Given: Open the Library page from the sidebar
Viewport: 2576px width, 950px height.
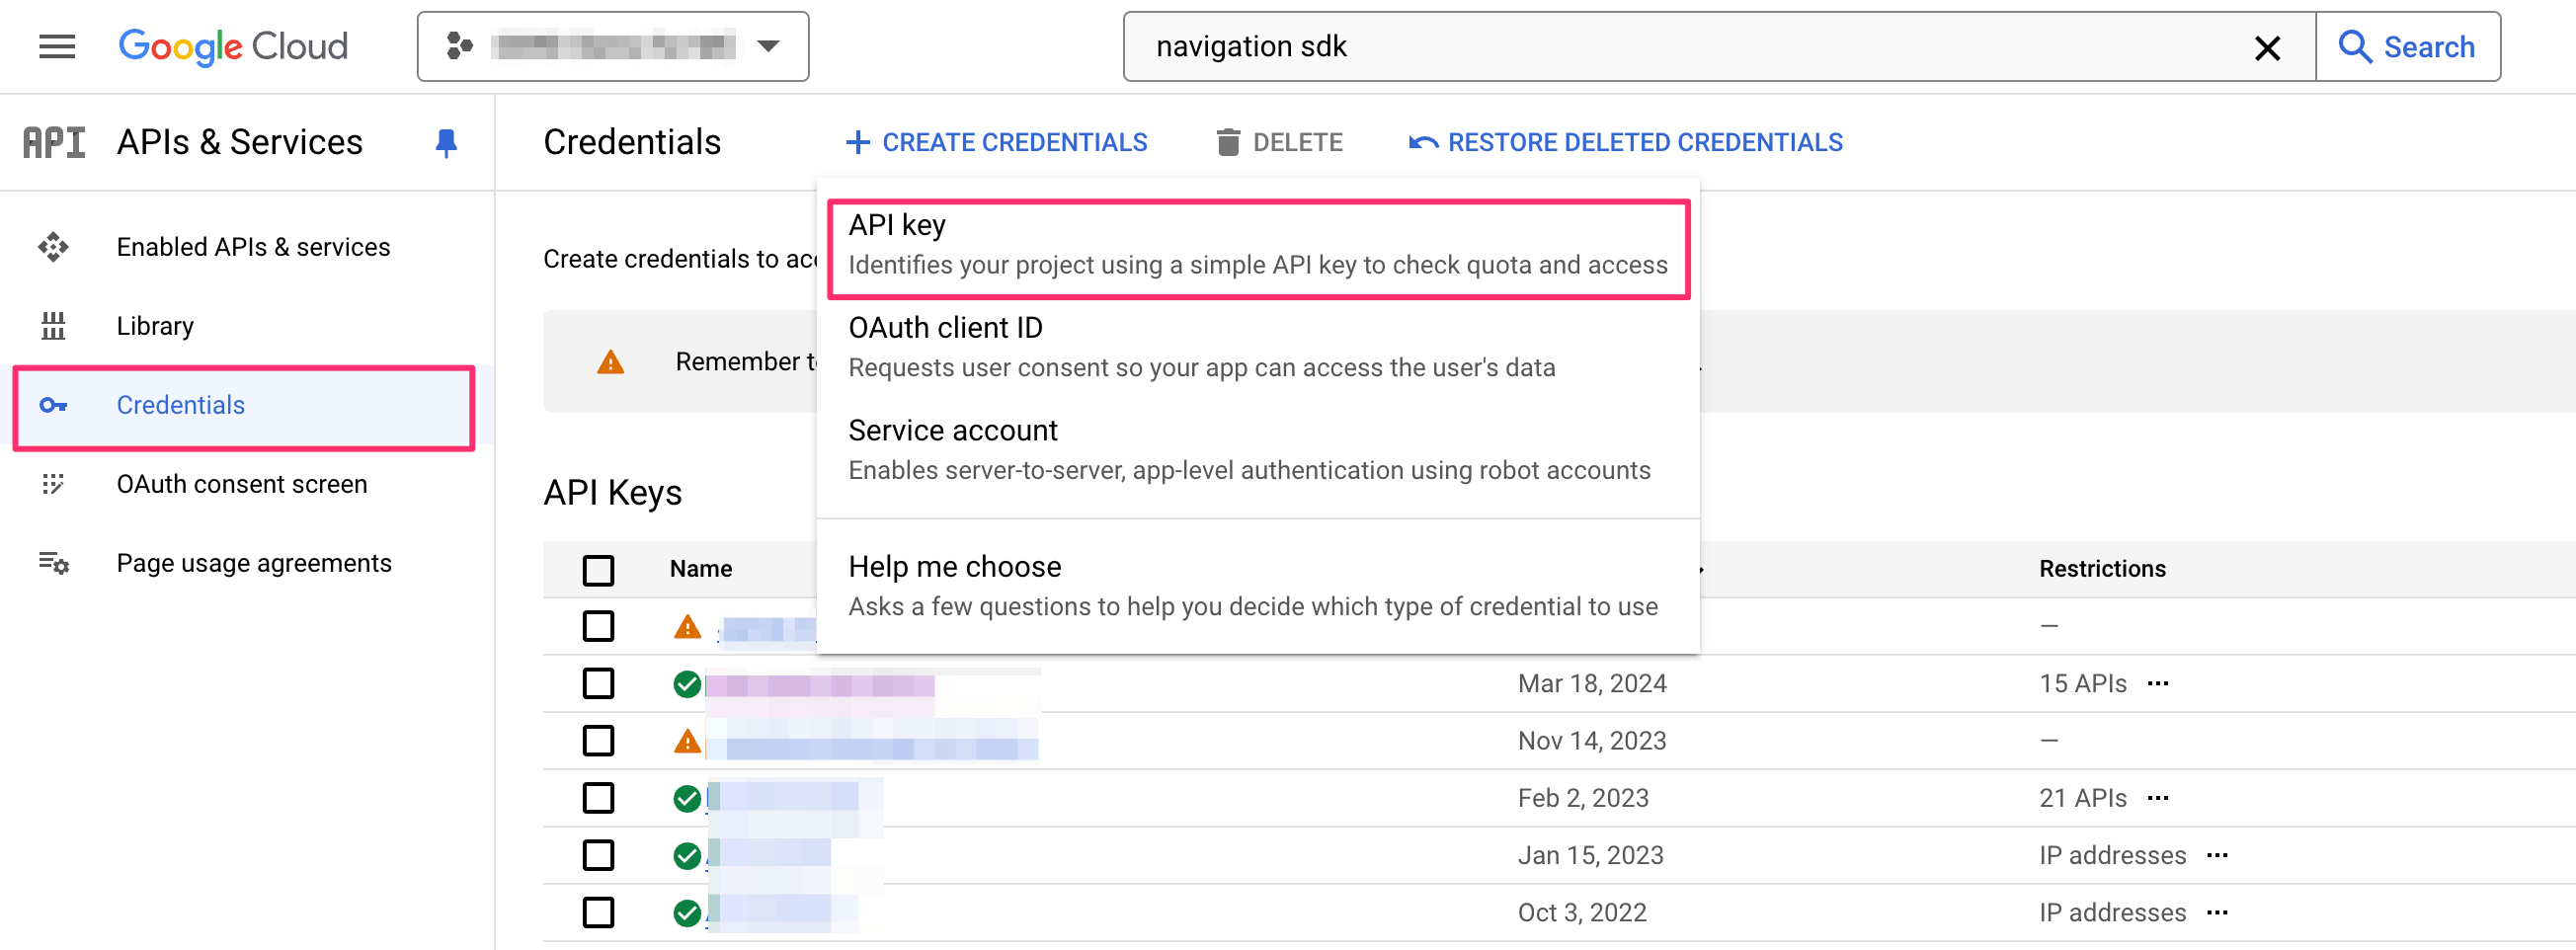Looking at the screenshot, I should point(155,325).
